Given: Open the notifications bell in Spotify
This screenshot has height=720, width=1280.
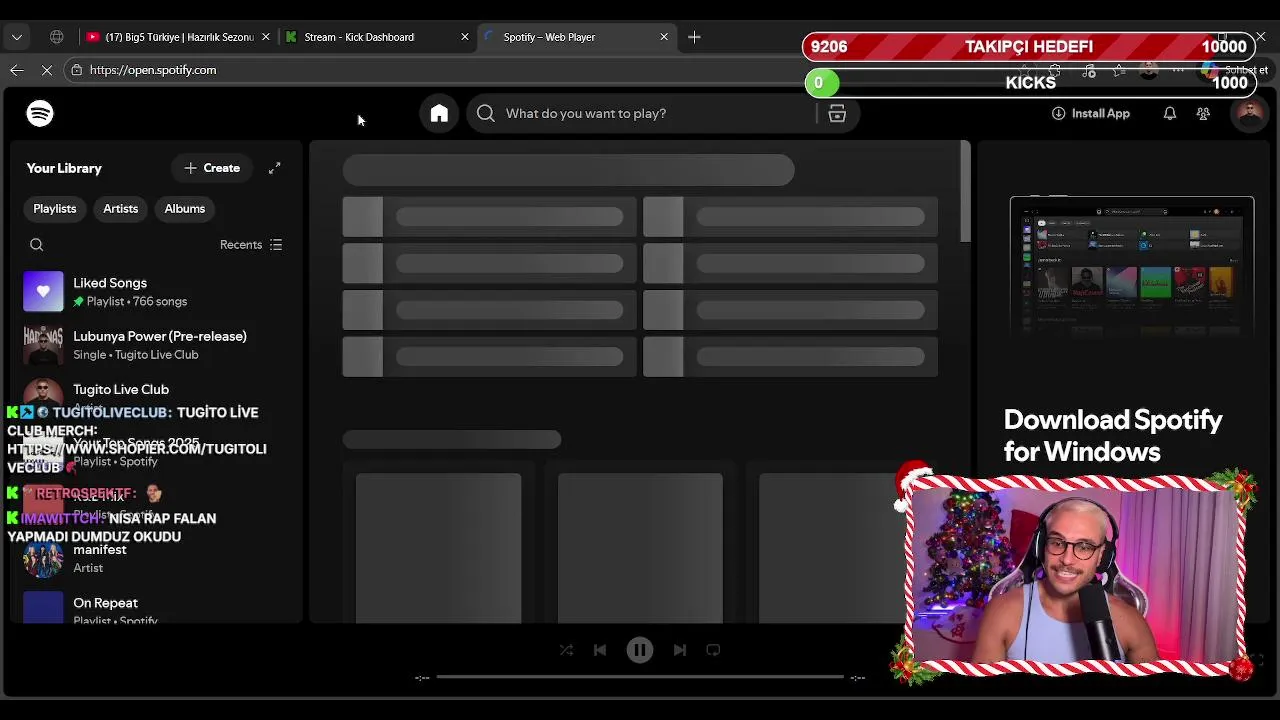Looking at the screenshot, I should click(x=1169, y=113).
